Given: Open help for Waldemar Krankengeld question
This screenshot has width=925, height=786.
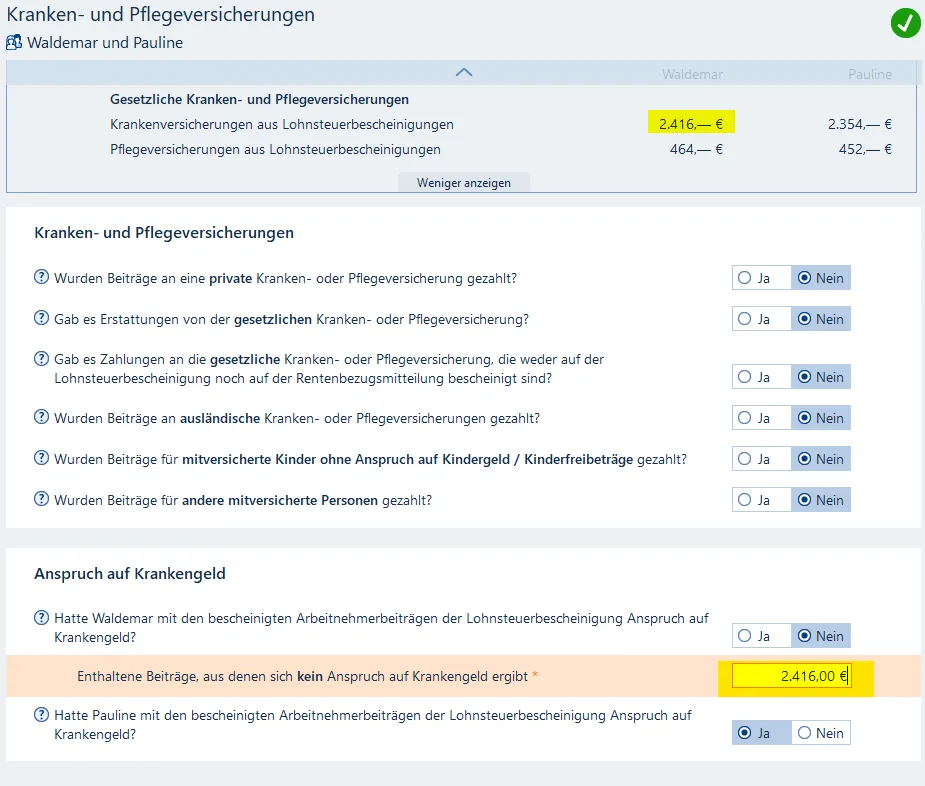Looking at the screenshot, I should 42,618.
